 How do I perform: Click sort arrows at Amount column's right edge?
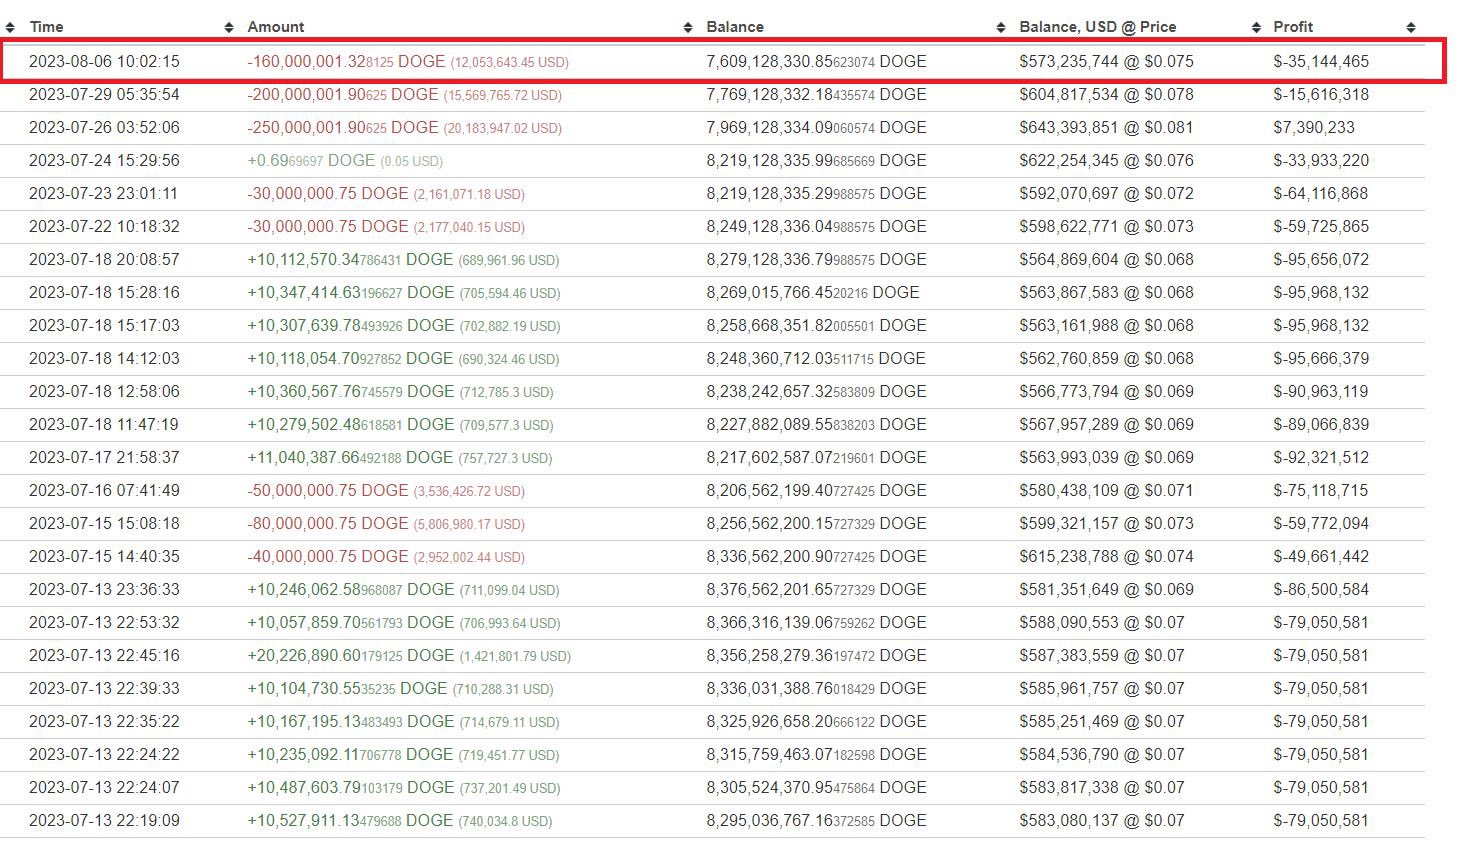(688, 27)
